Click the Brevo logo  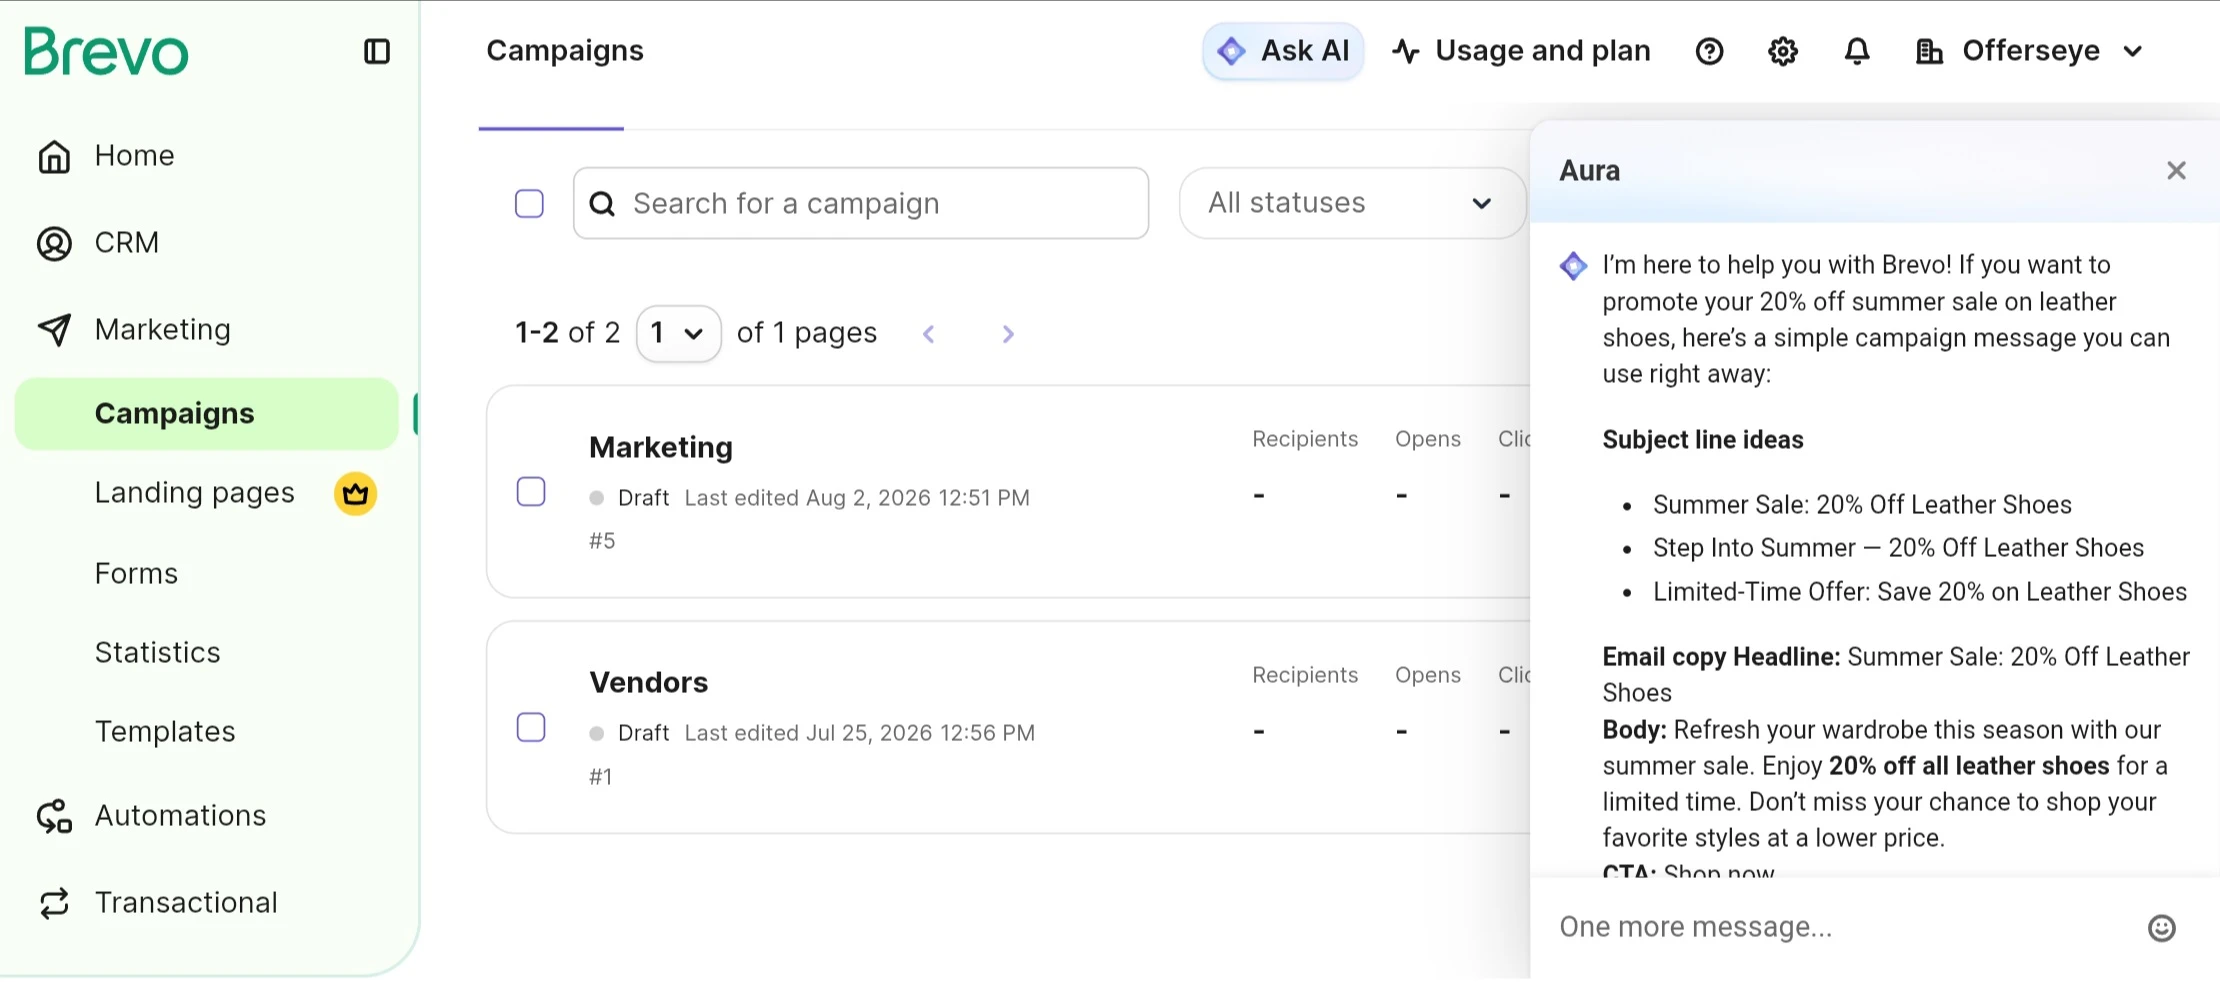106,51
